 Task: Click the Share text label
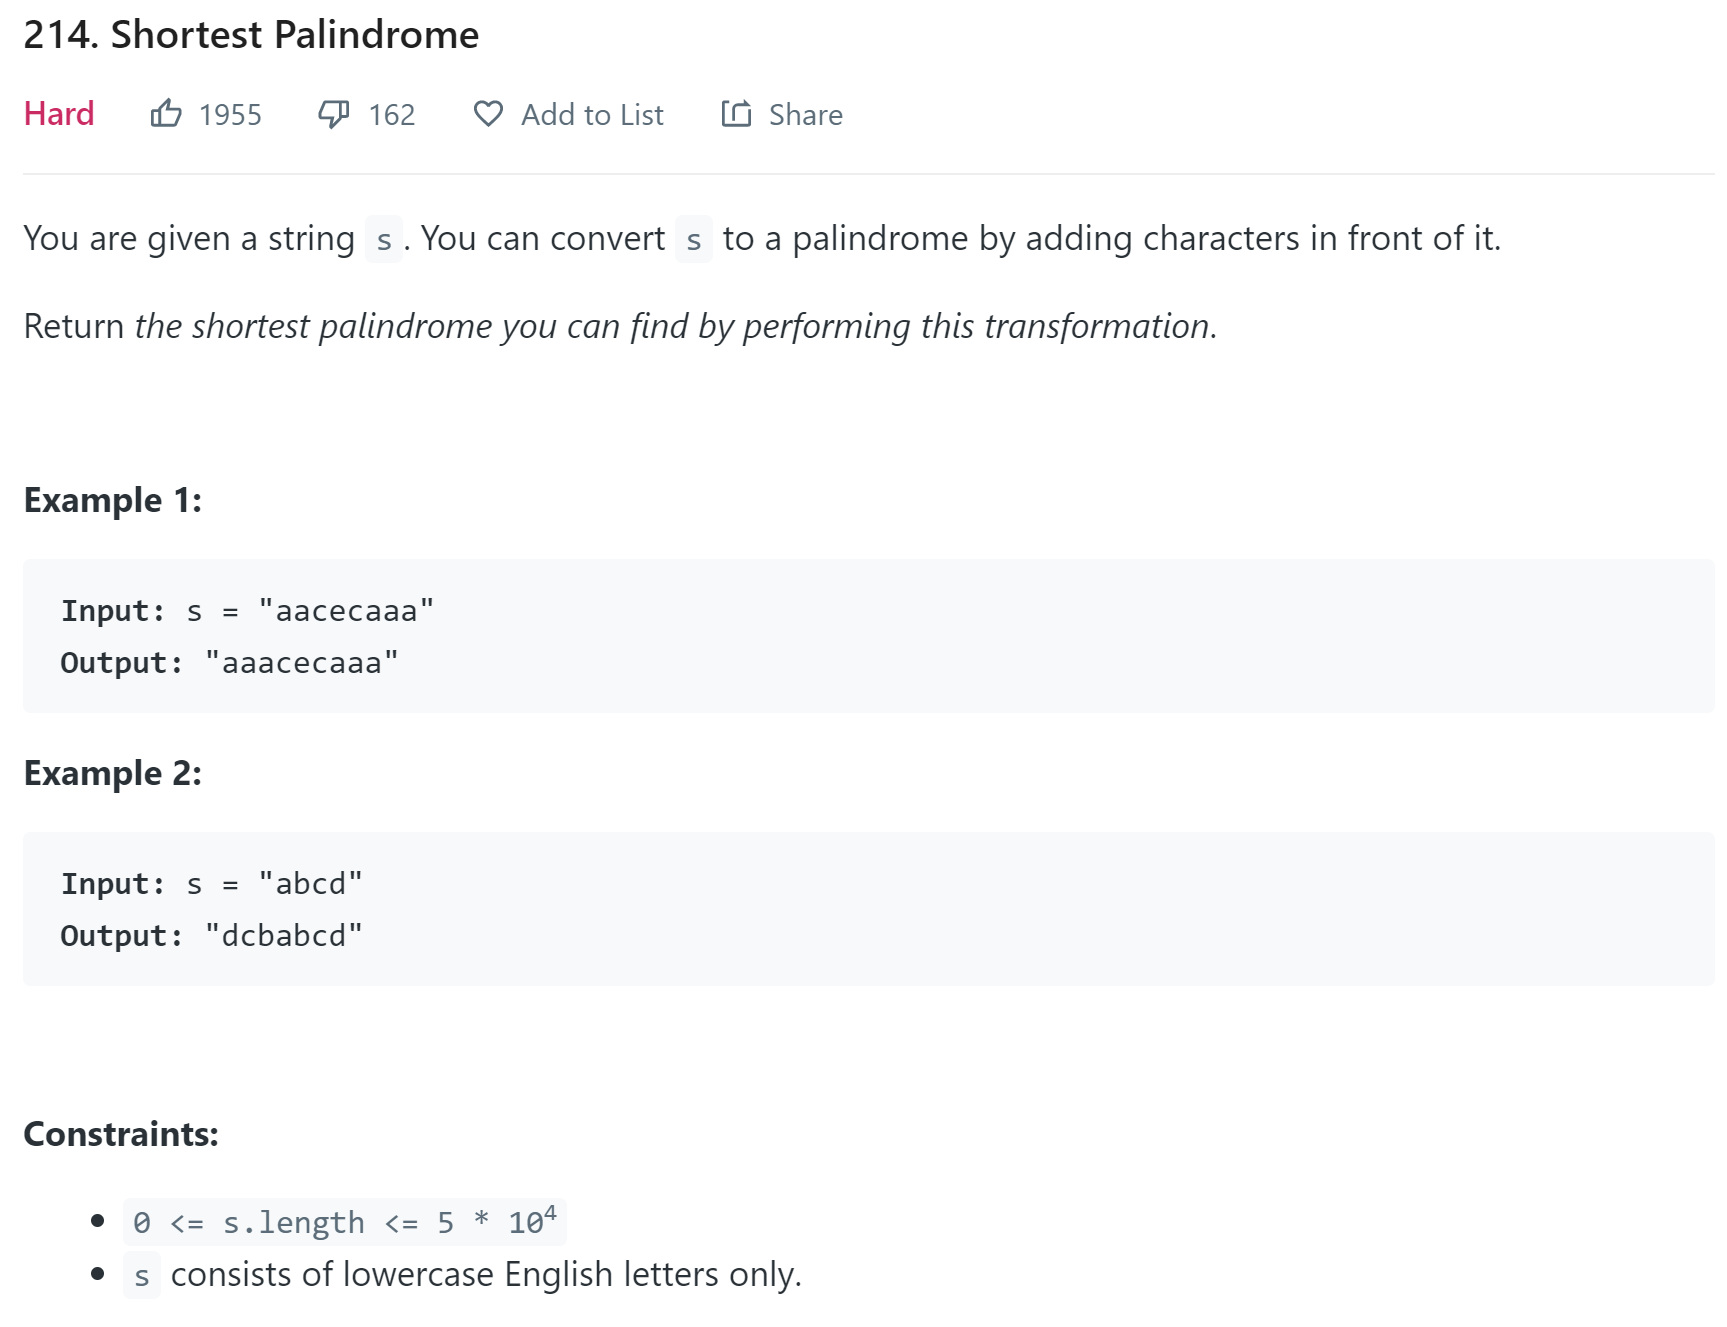click(x=805, y=115)
